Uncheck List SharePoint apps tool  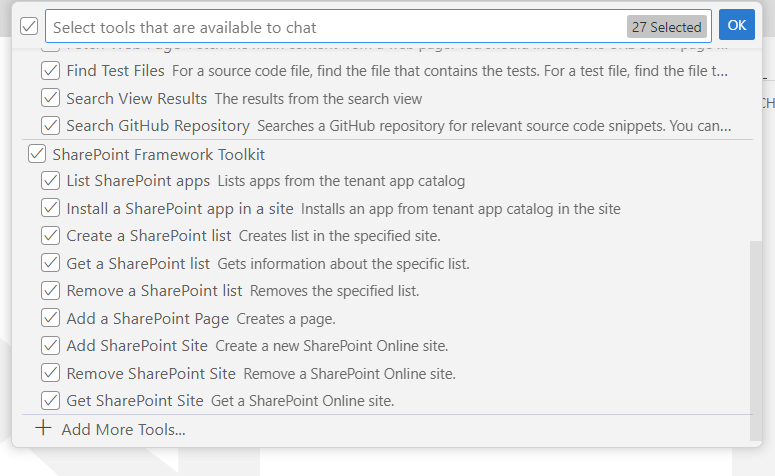pyautogui.click(x=50, y=181)
